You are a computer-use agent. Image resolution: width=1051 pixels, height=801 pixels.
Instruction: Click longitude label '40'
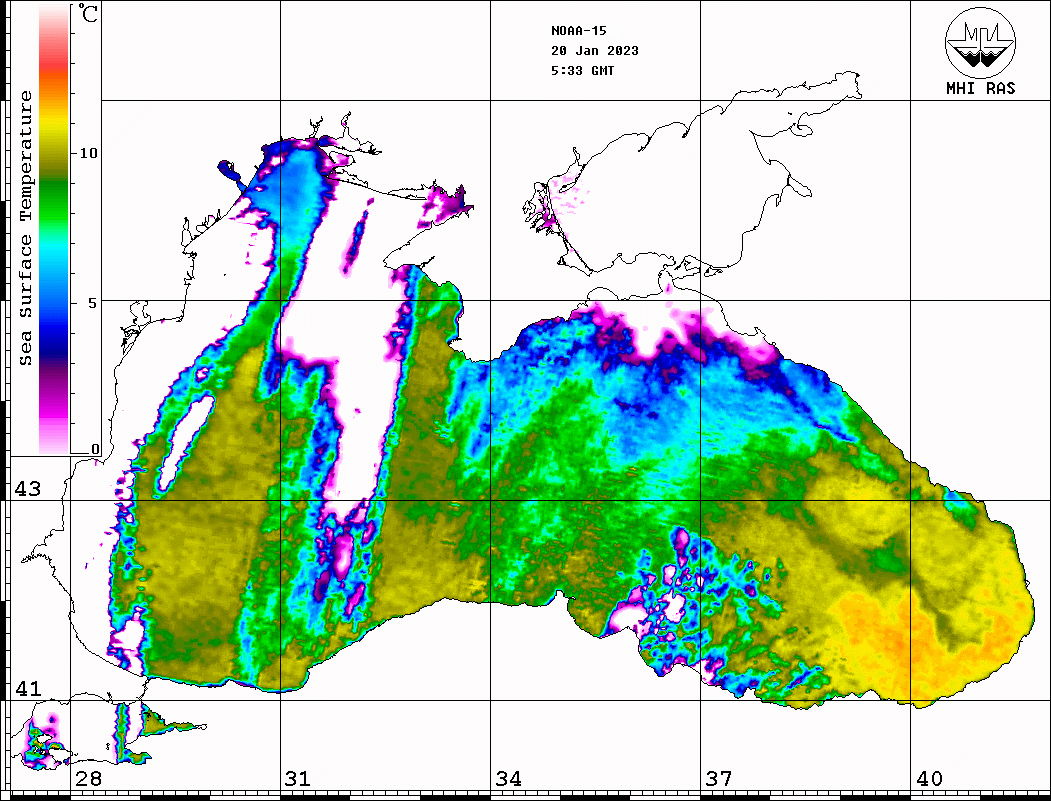[929, 779]
